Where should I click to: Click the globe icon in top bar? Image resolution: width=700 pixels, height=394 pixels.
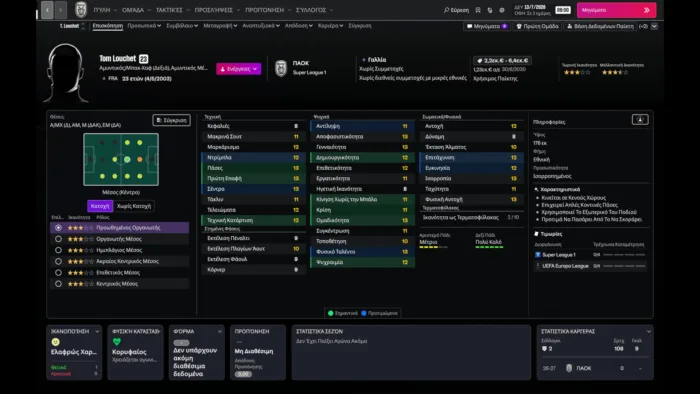[x=502, y=10]
